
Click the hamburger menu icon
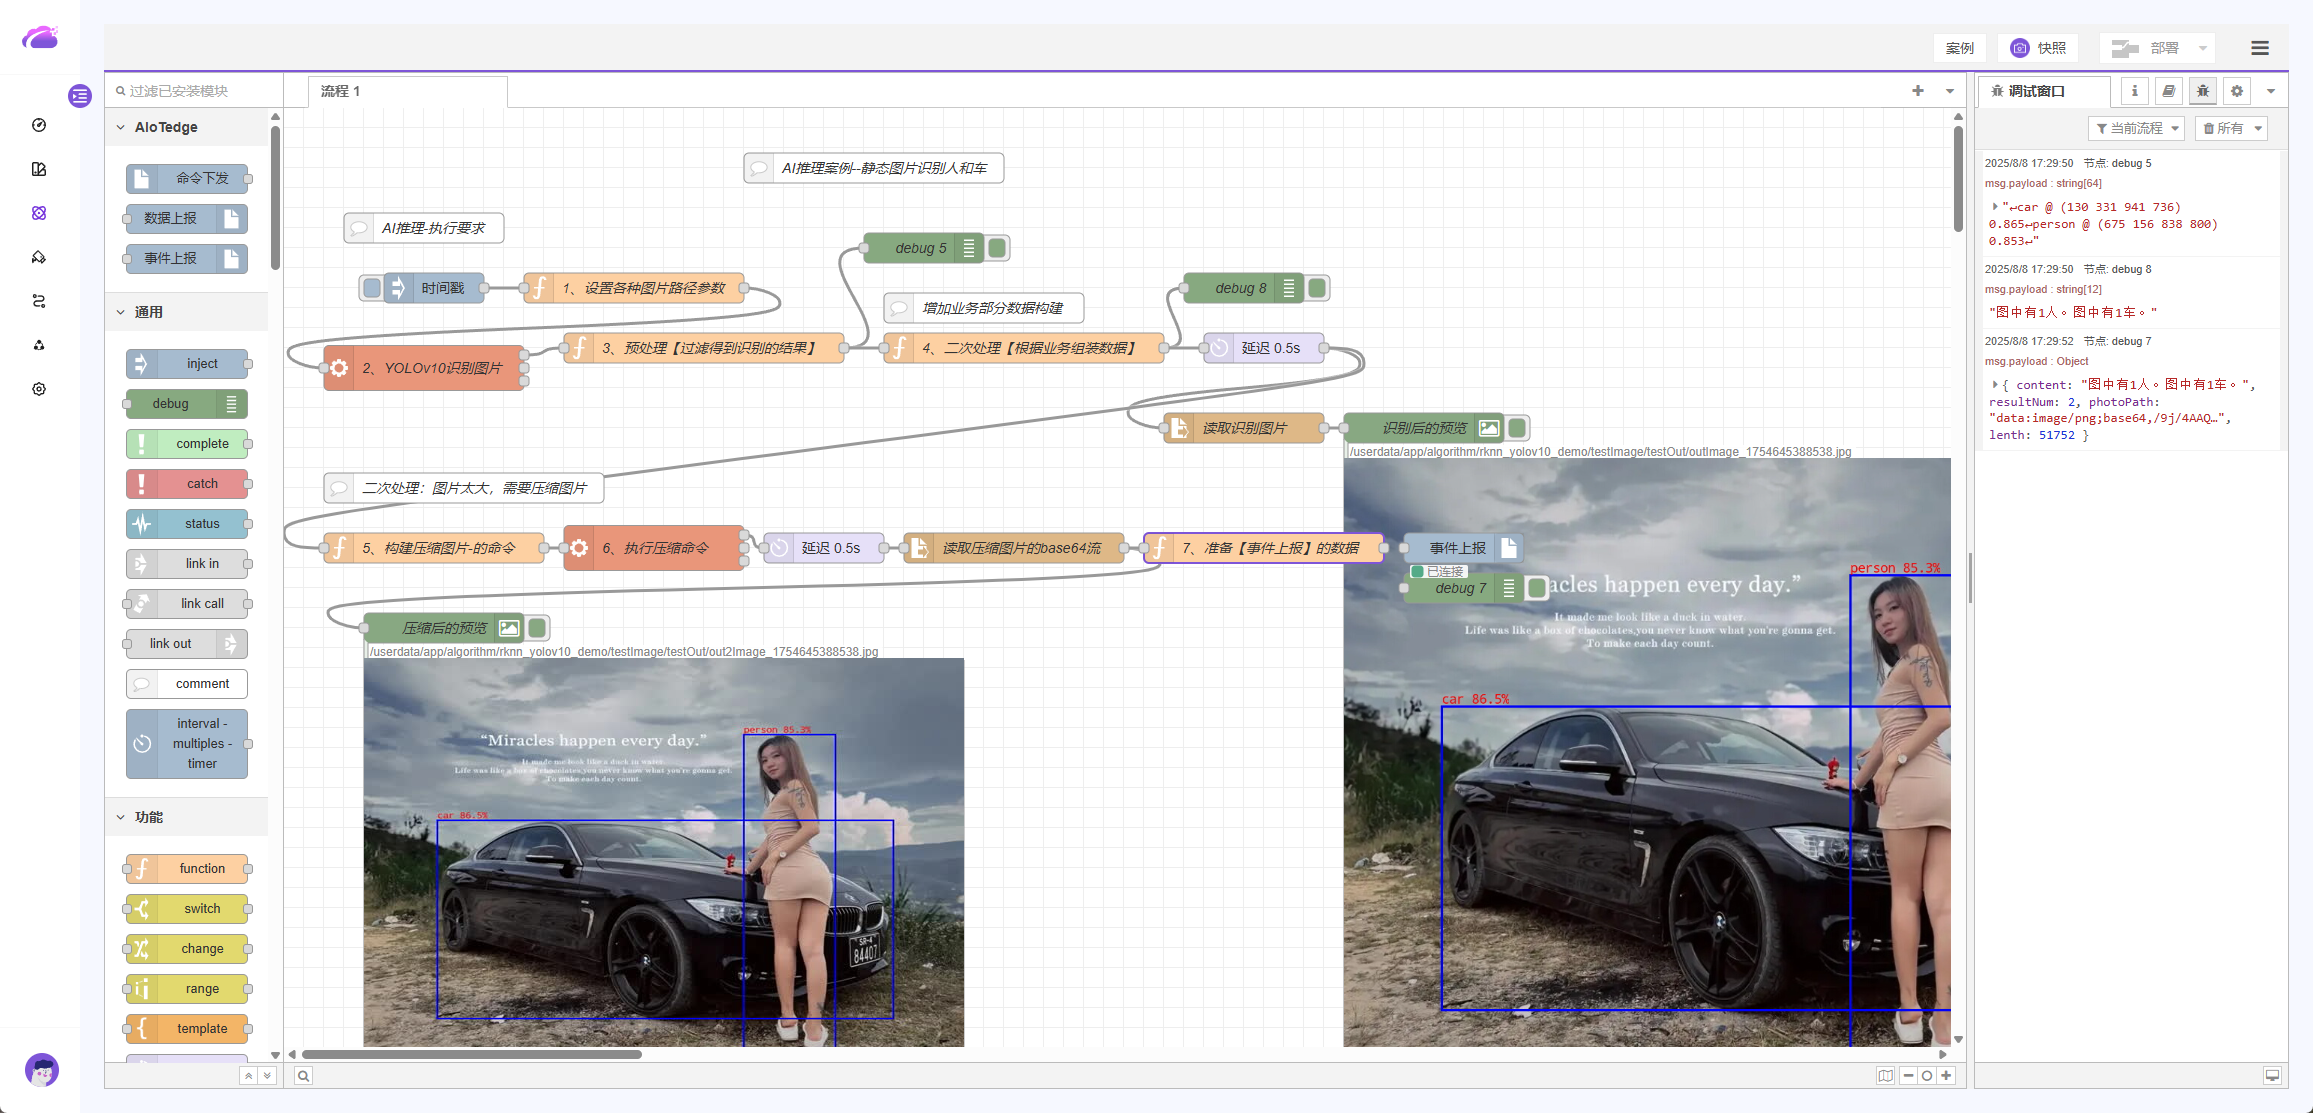pyautogui.click(x=2259, y=48)
